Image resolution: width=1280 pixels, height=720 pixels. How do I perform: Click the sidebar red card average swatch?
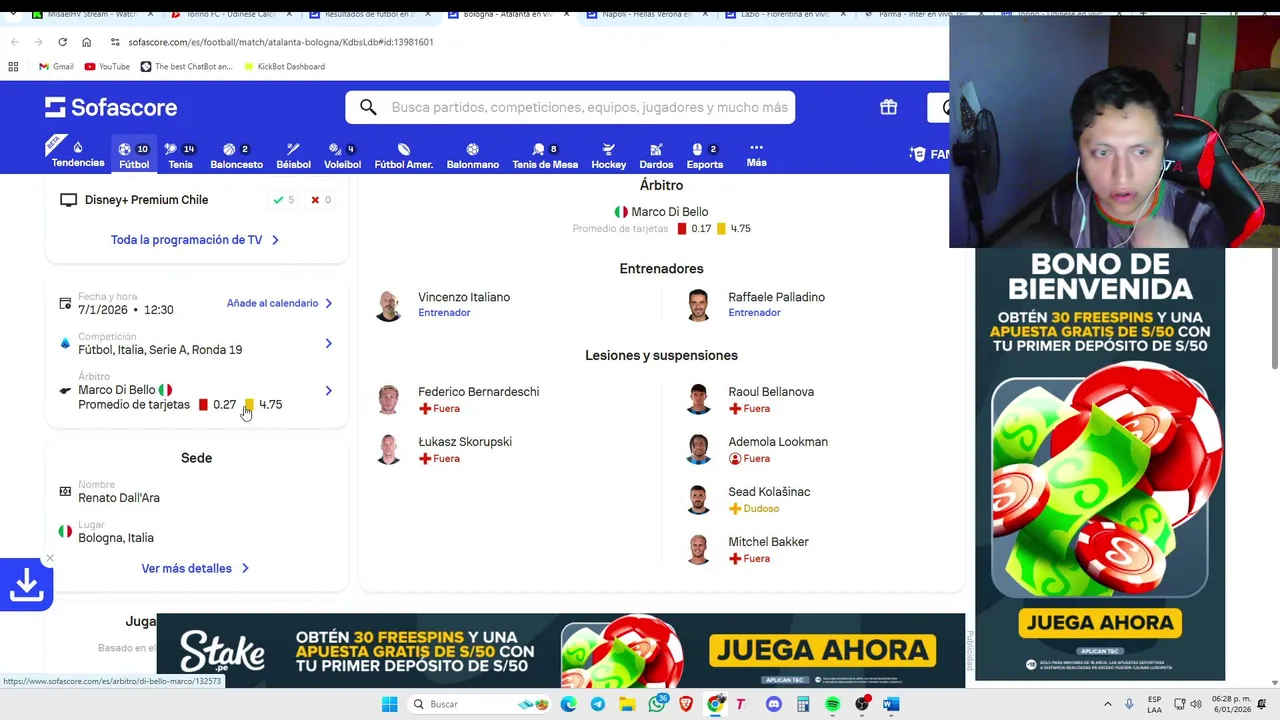click(x=203, y=405)
